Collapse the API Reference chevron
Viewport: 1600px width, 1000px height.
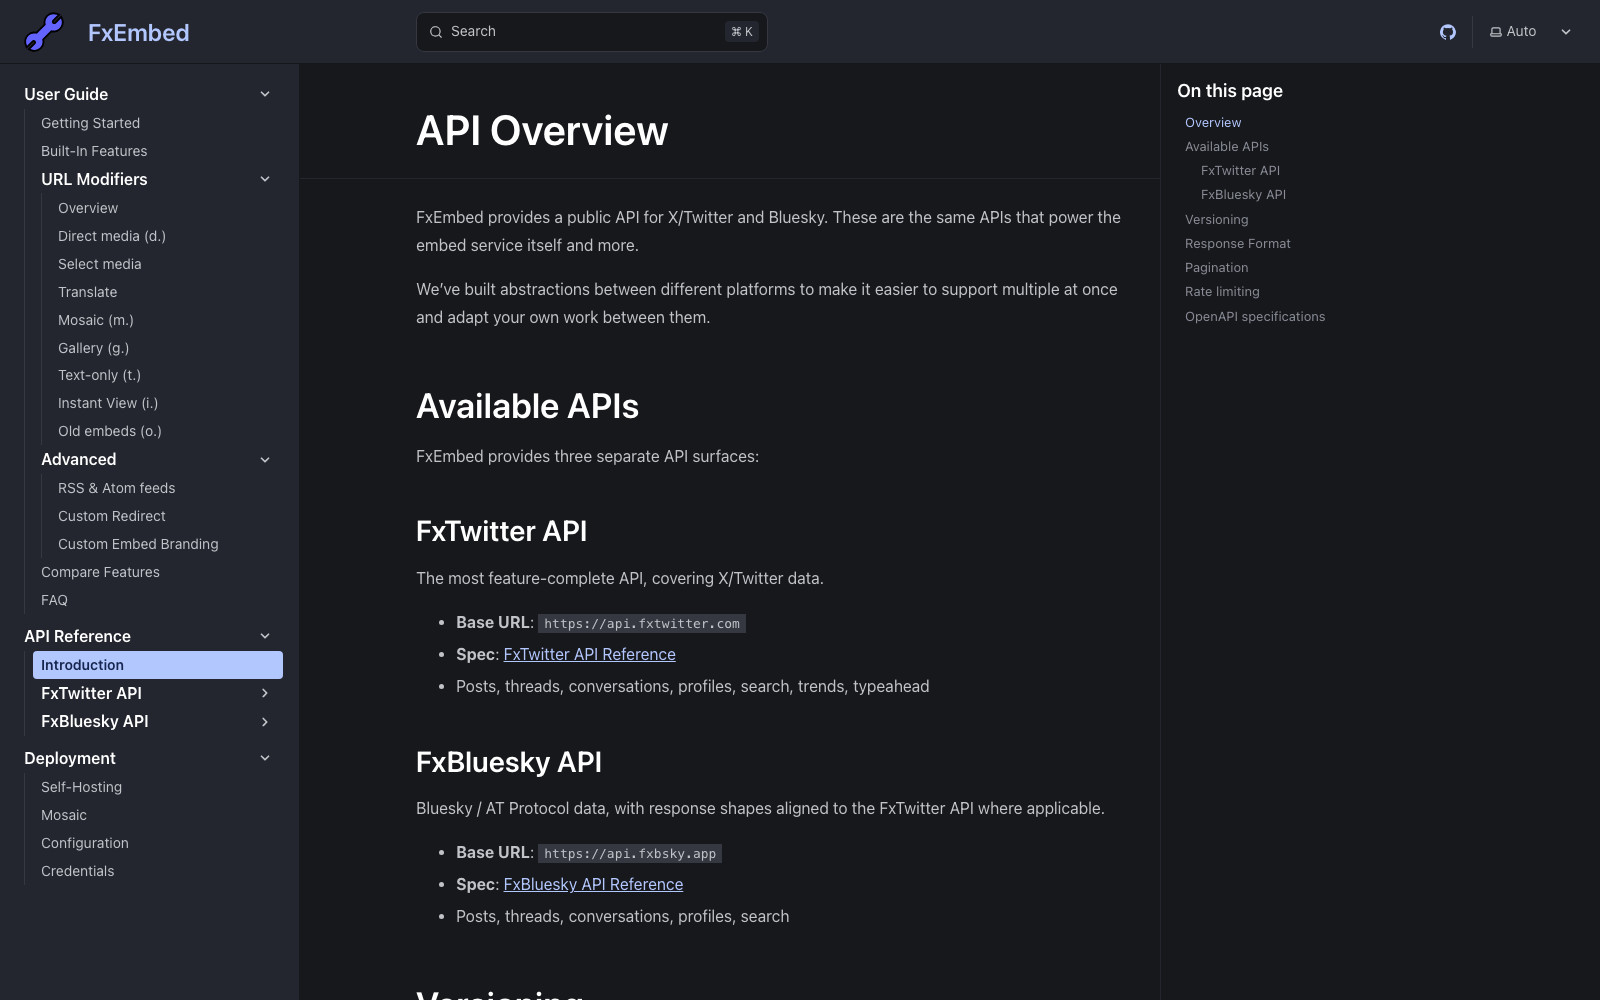tap(265, 636)
